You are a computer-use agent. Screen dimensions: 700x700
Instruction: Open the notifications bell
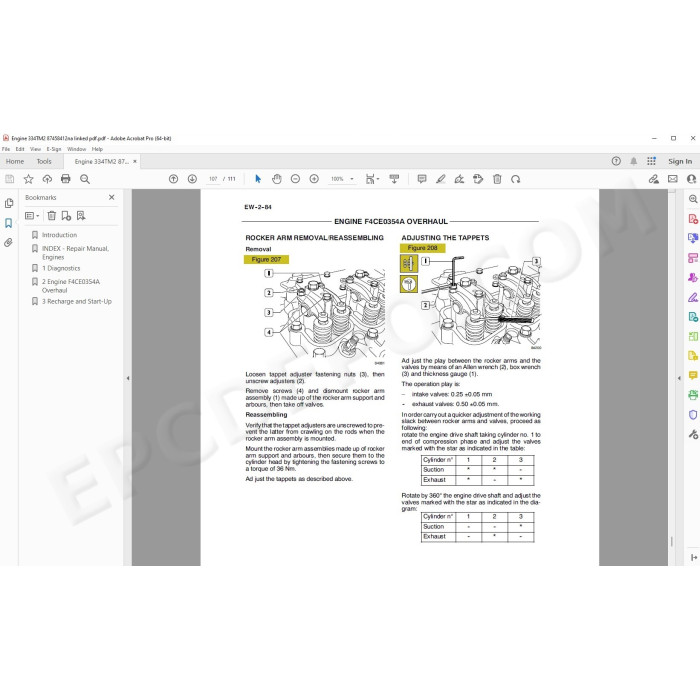point(633,161)
